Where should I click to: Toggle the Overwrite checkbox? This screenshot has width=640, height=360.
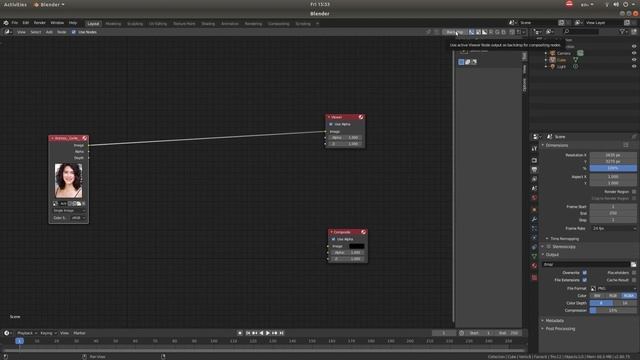point(584,273)
